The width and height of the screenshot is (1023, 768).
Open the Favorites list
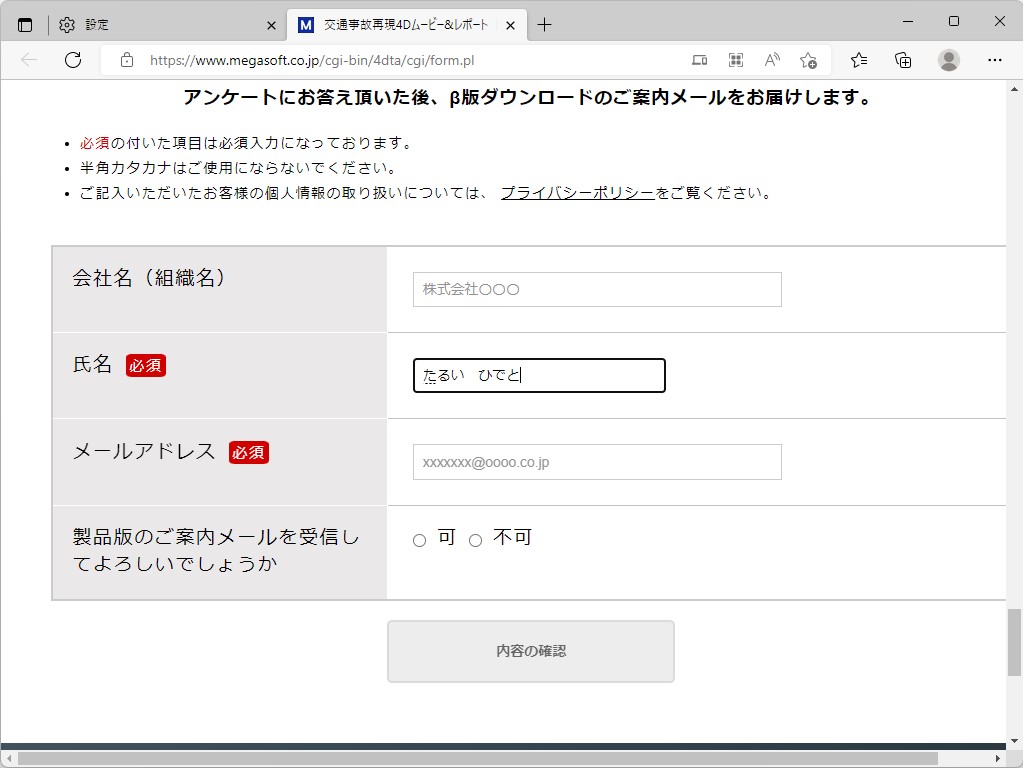858,59
